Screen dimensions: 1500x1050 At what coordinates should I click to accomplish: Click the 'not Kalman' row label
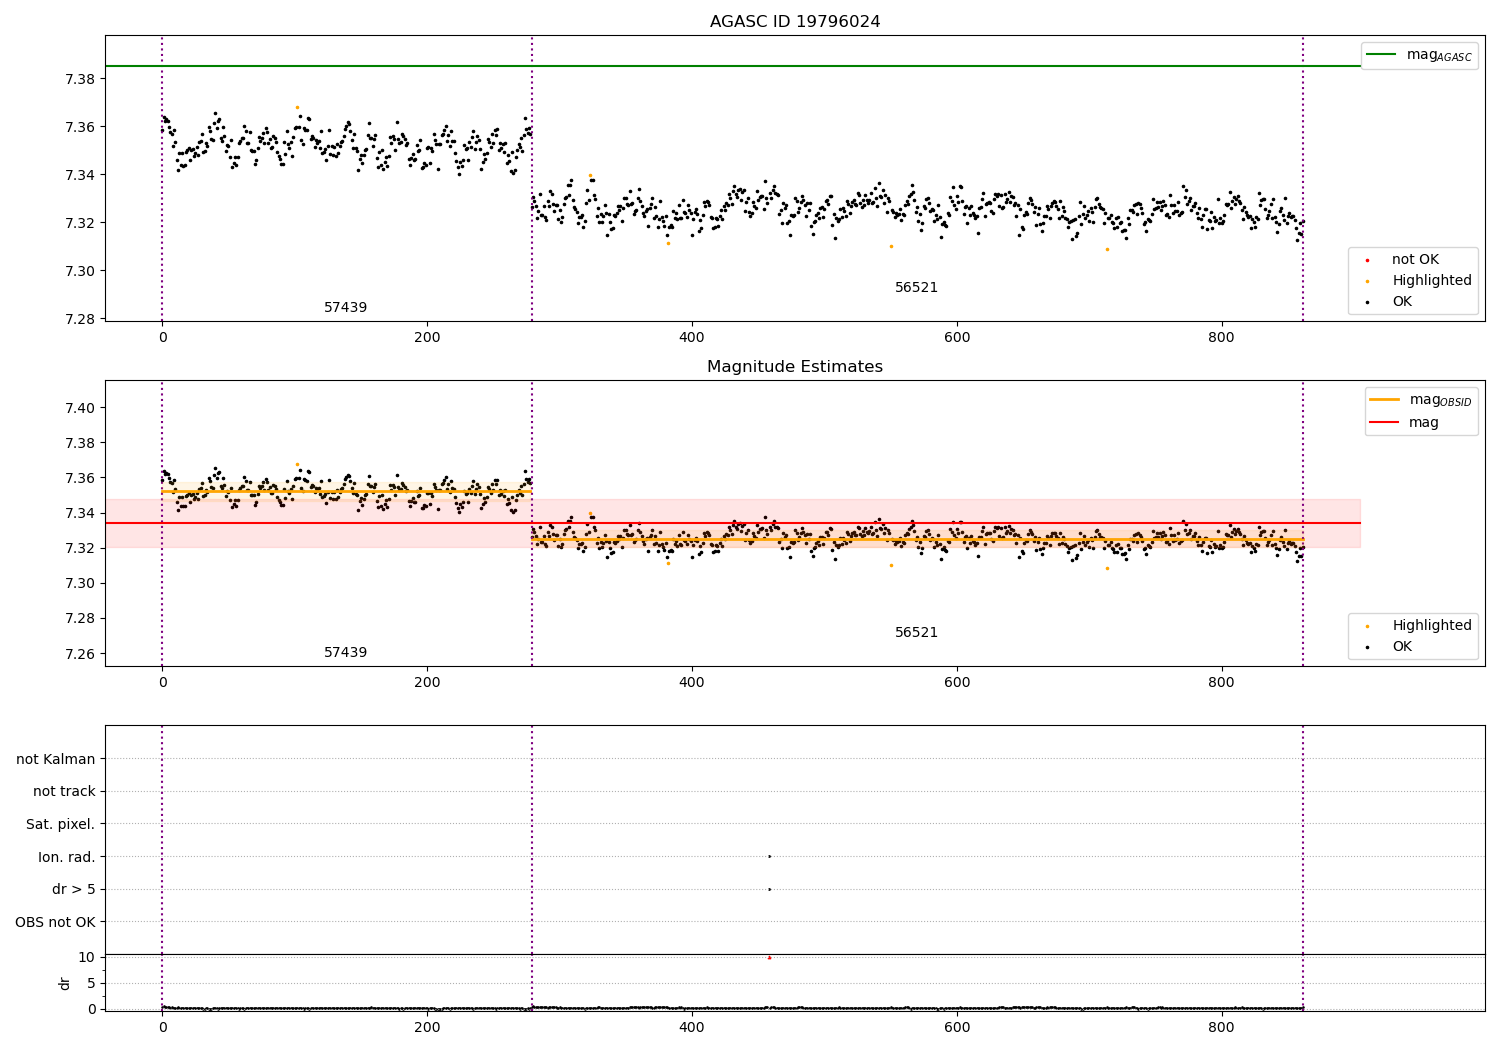[x=56, y=759]
